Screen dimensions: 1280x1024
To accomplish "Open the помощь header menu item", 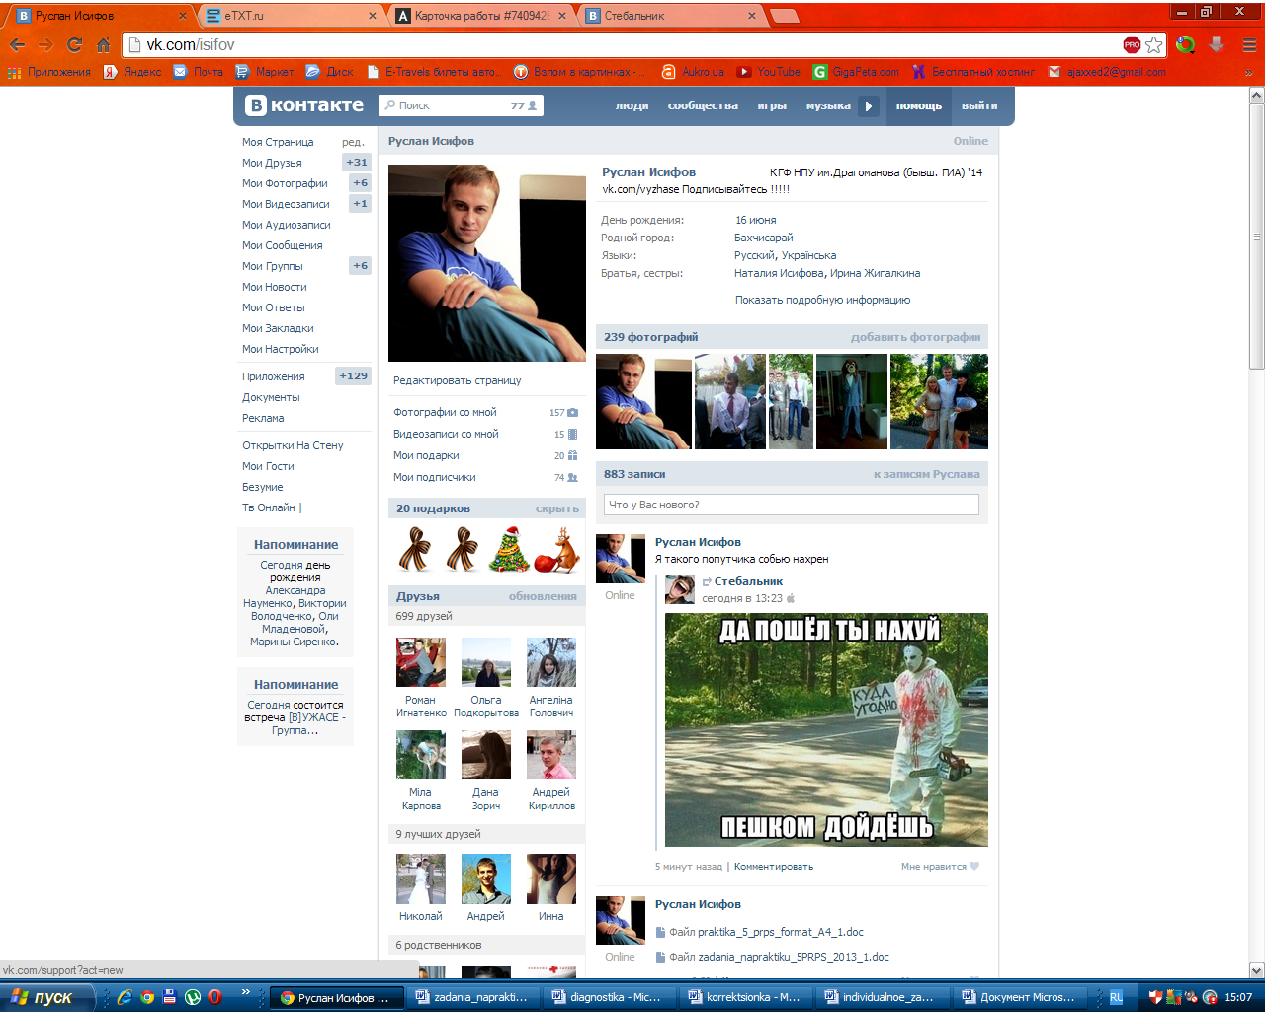I will click(x=918, y=105).
